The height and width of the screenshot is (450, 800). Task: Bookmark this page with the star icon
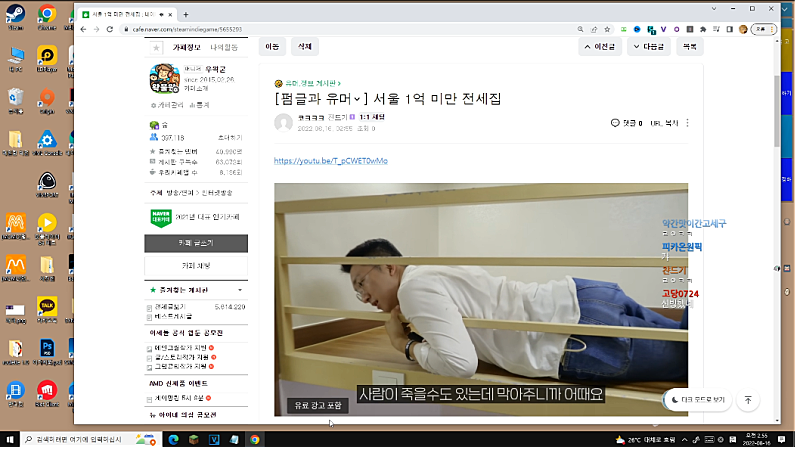(607, 30)
